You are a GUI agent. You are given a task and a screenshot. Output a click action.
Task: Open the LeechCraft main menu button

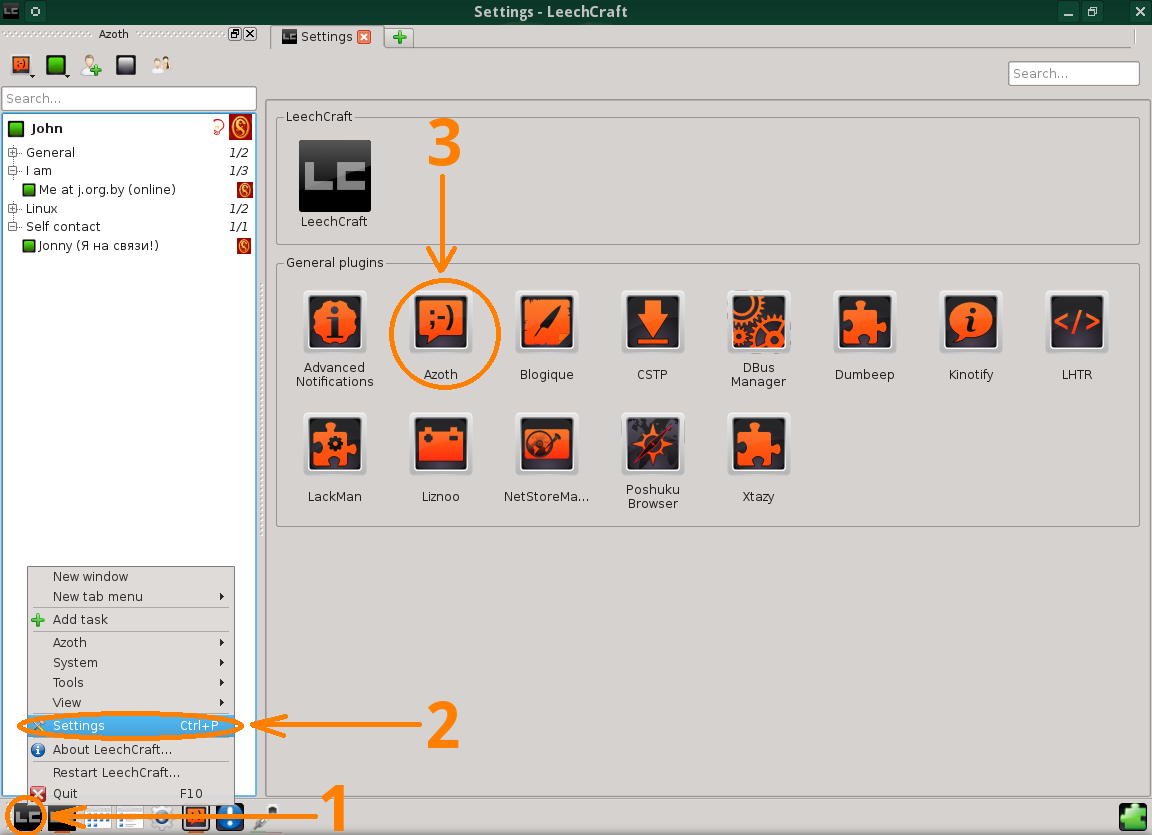coord(26,816)
